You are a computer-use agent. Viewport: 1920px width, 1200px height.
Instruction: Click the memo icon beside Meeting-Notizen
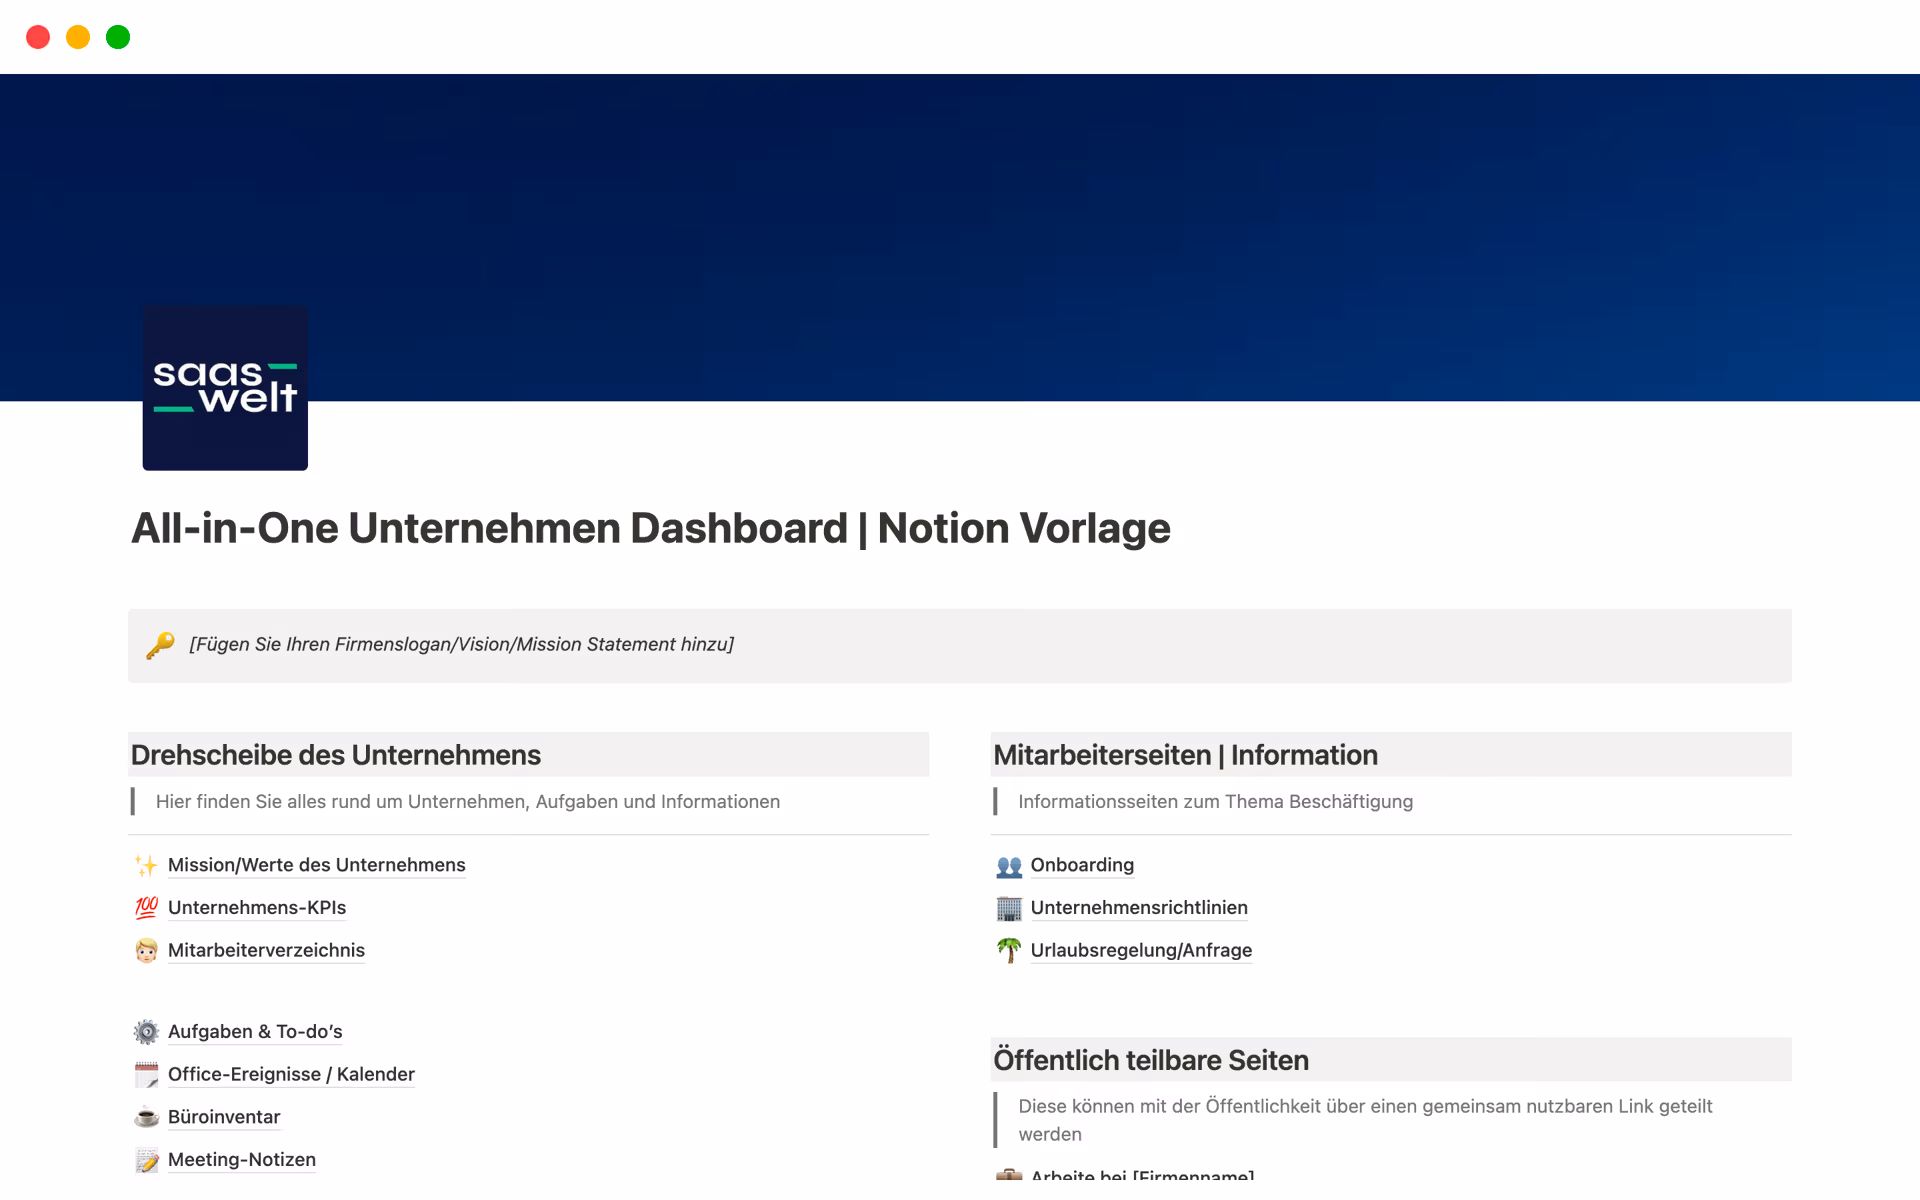146,1160
